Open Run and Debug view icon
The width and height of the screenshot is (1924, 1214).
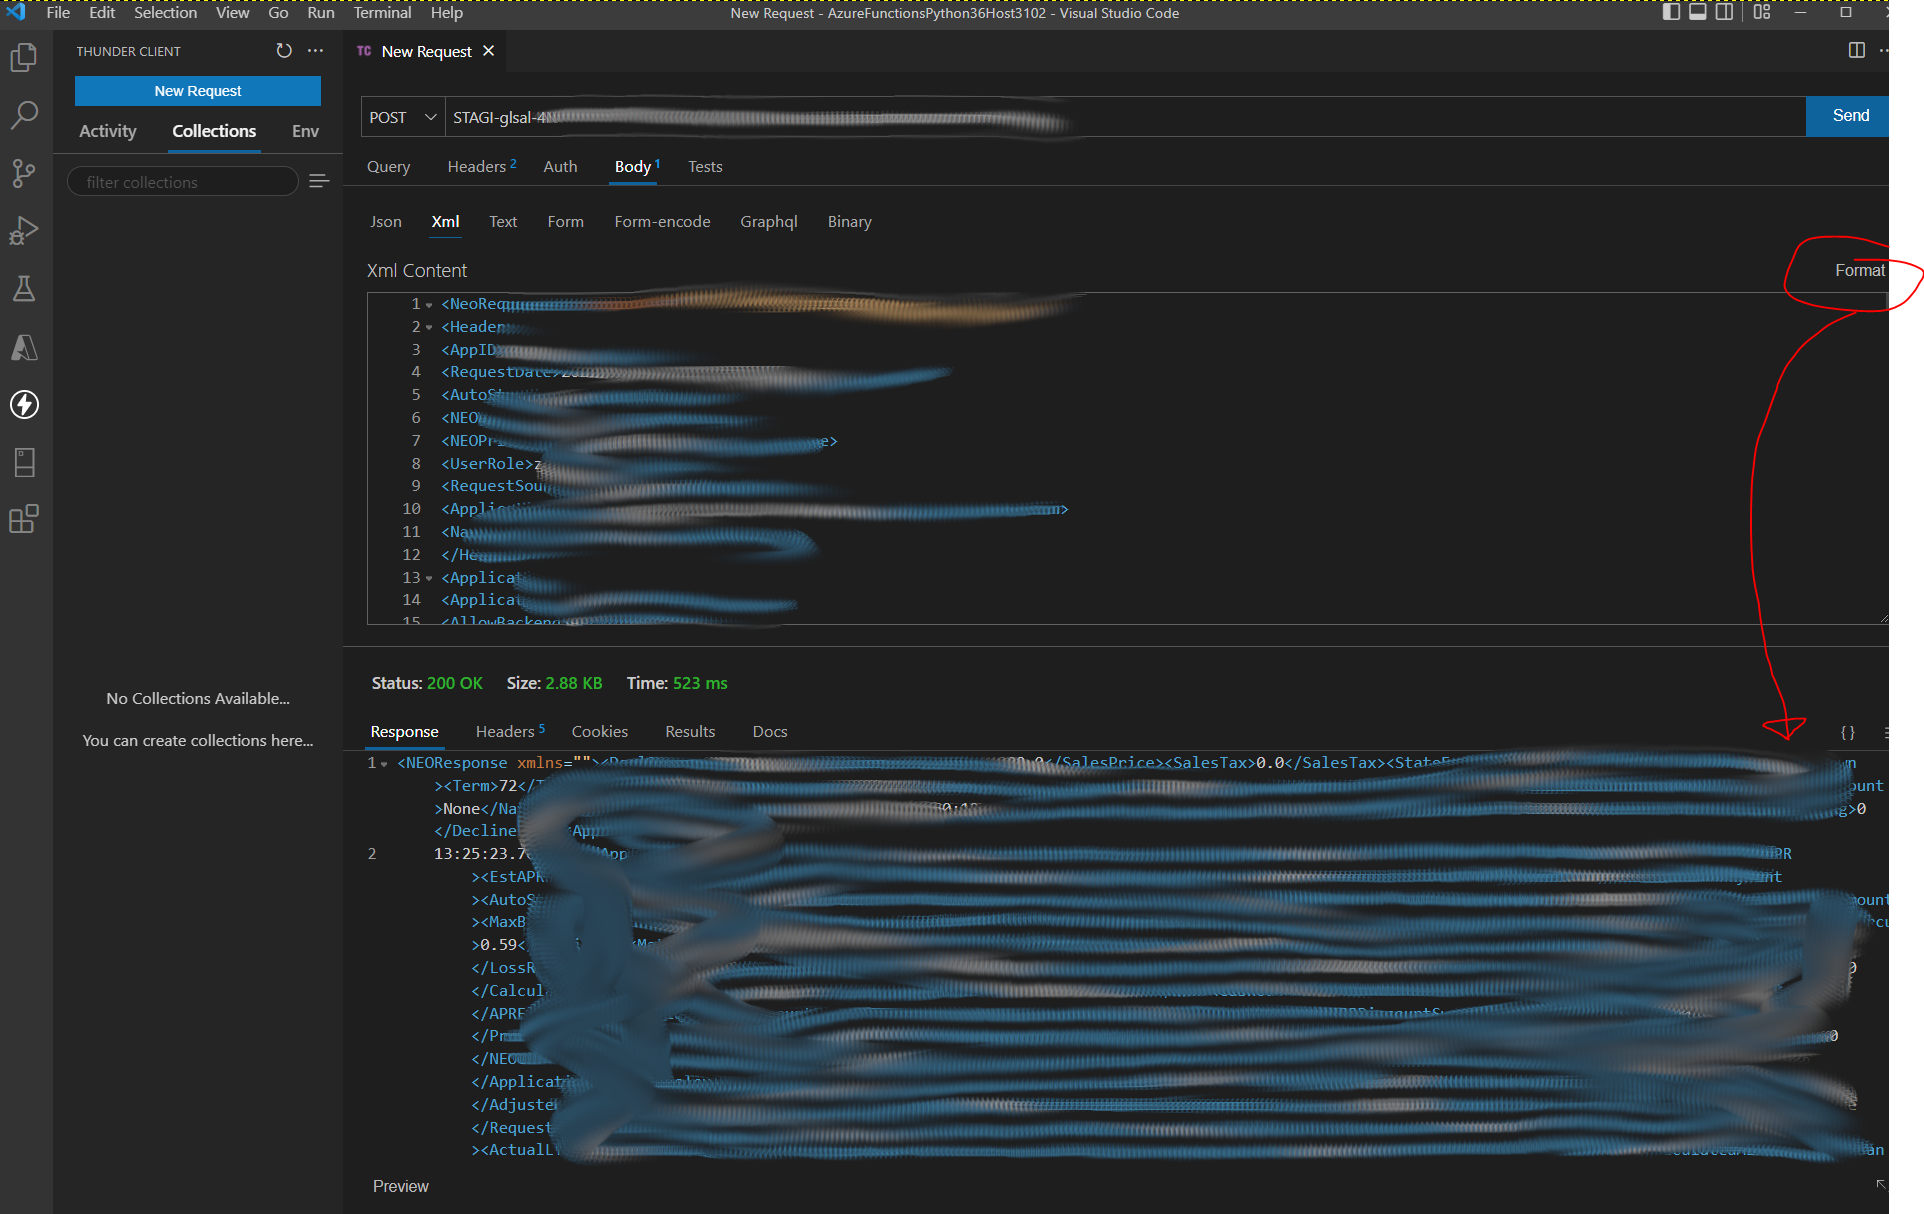pyautogui.click(x=24, y=231)
